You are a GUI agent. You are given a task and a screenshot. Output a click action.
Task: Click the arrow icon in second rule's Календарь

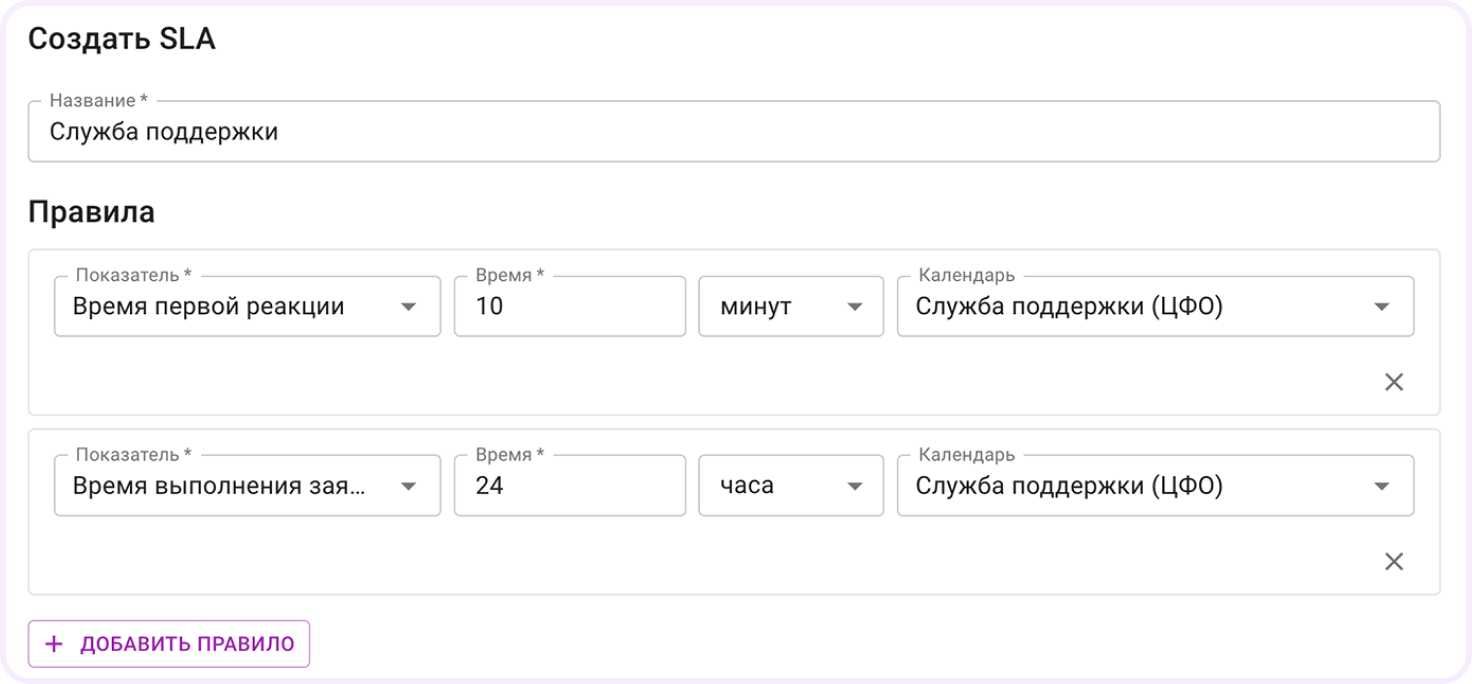(1382, 486)
